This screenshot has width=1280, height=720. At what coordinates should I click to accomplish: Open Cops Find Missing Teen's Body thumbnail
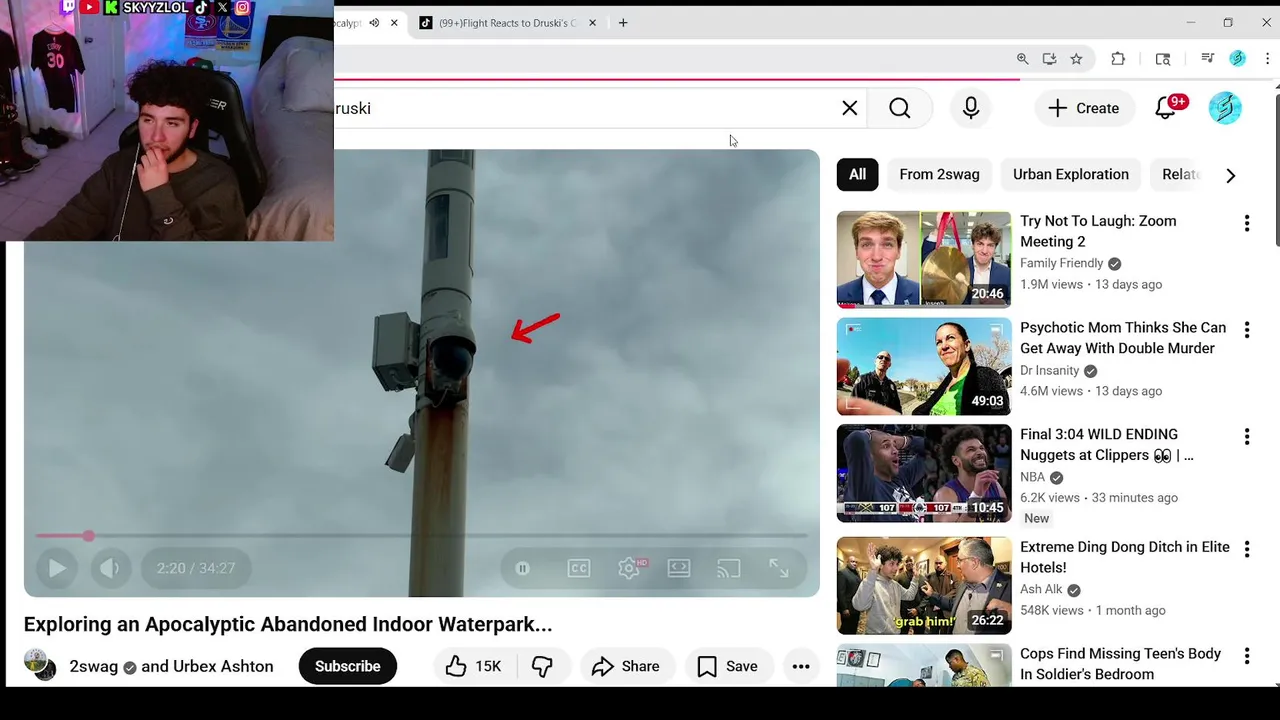[x=924, y=665]
